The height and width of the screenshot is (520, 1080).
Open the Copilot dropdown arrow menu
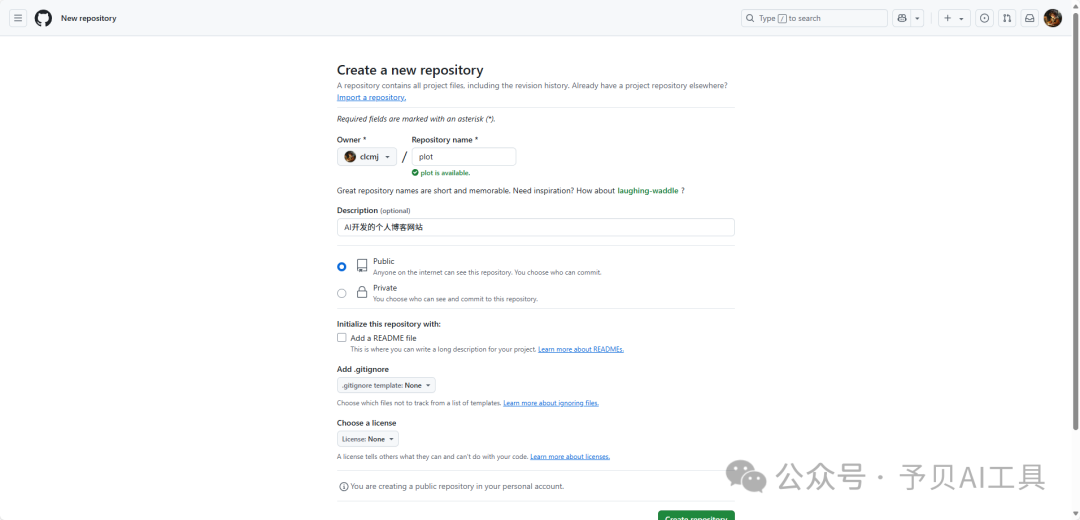(x=918, y=18)
